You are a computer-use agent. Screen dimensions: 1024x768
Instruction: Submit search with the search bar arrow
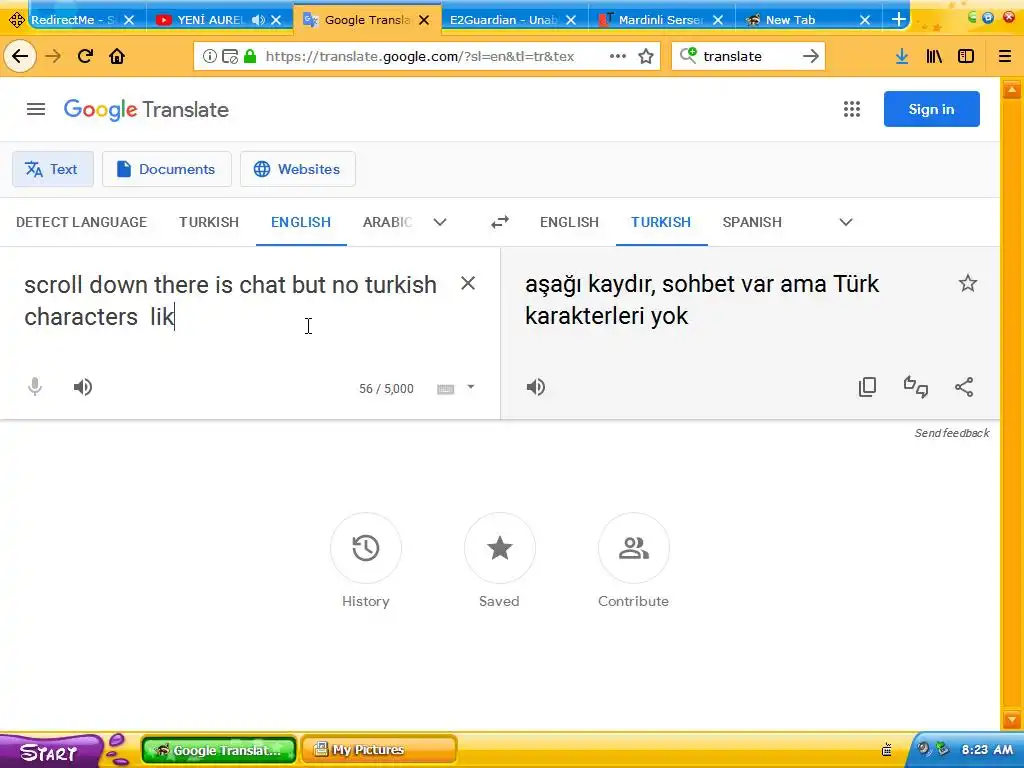[x=810, y=57]
